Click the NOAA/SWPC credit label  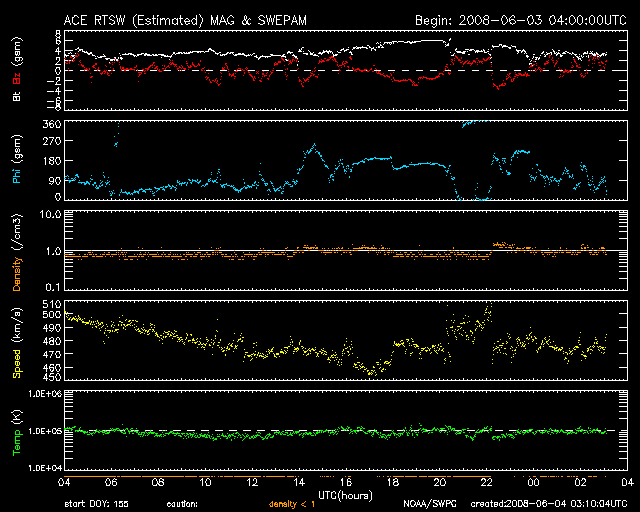427,504
